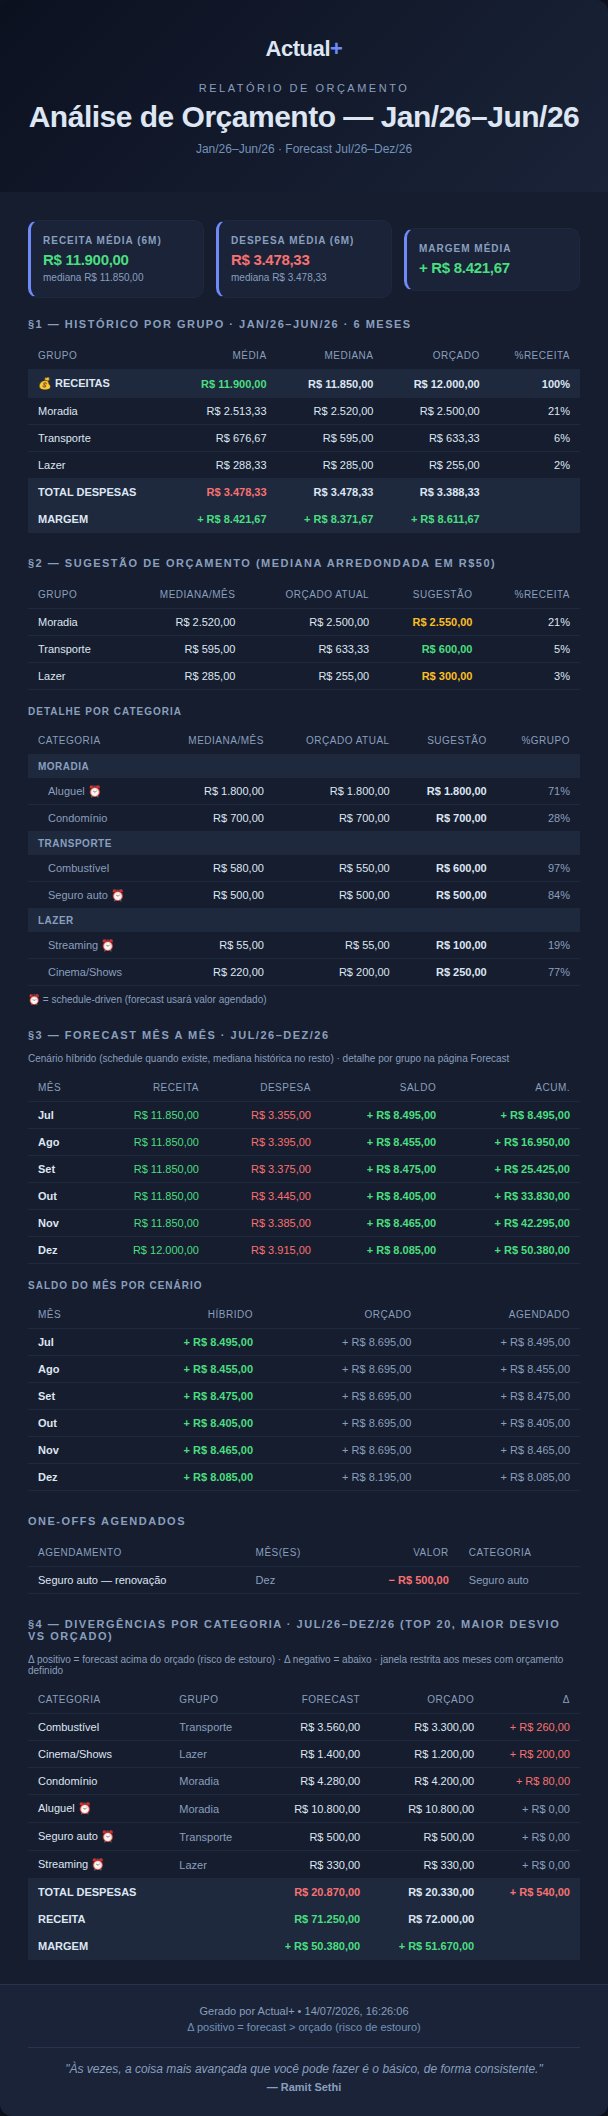Select the Margem Média summary card
Viewport: 608px width, 2116px height.
[492, 259]
